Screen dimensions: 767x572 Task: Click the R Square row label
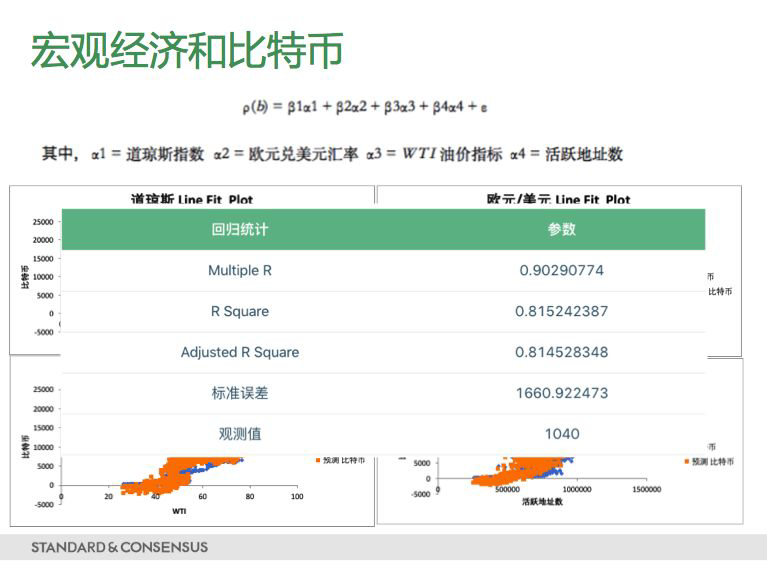[x=240, y=311]
